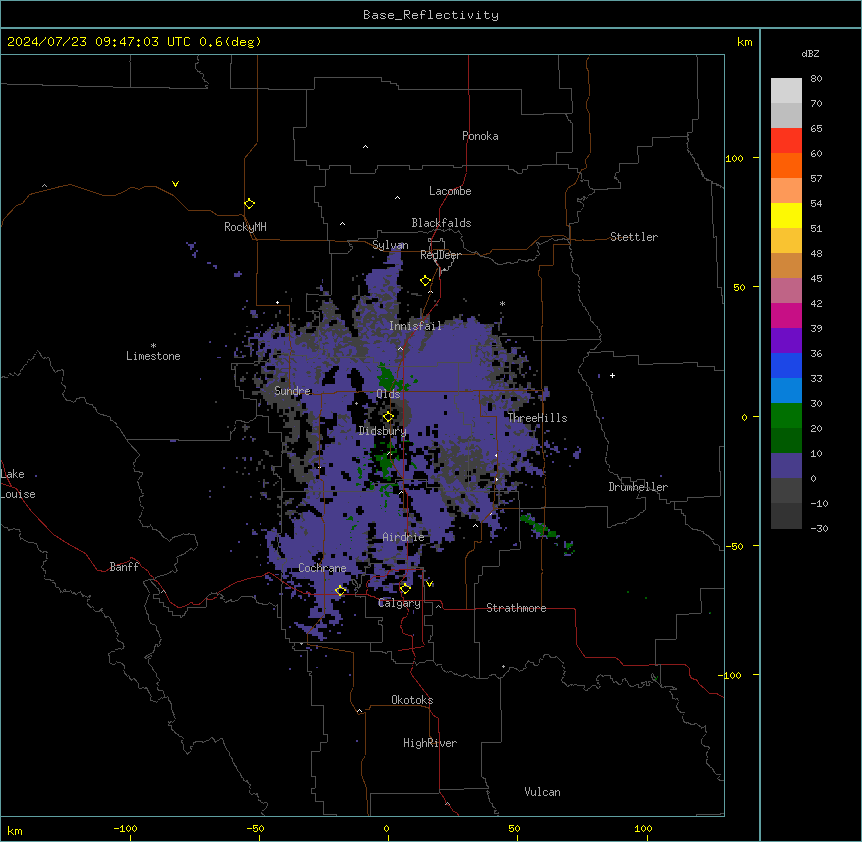Click the yellow diamond marker below Cochrane
This screenshot has width=862, height=842.
[340, 591]
